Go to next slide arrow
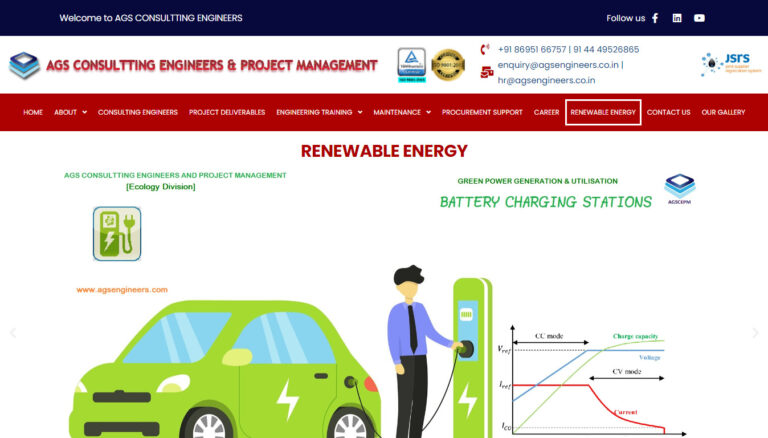Viewport: 768px width, 438px height. [x=755, y=333]
